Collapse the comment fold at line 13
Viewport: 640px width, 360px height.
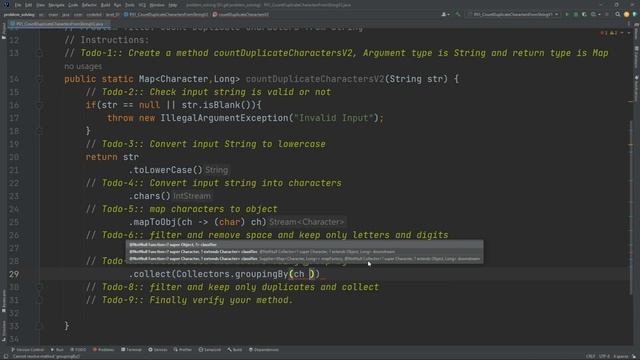[x=40, y=53]
